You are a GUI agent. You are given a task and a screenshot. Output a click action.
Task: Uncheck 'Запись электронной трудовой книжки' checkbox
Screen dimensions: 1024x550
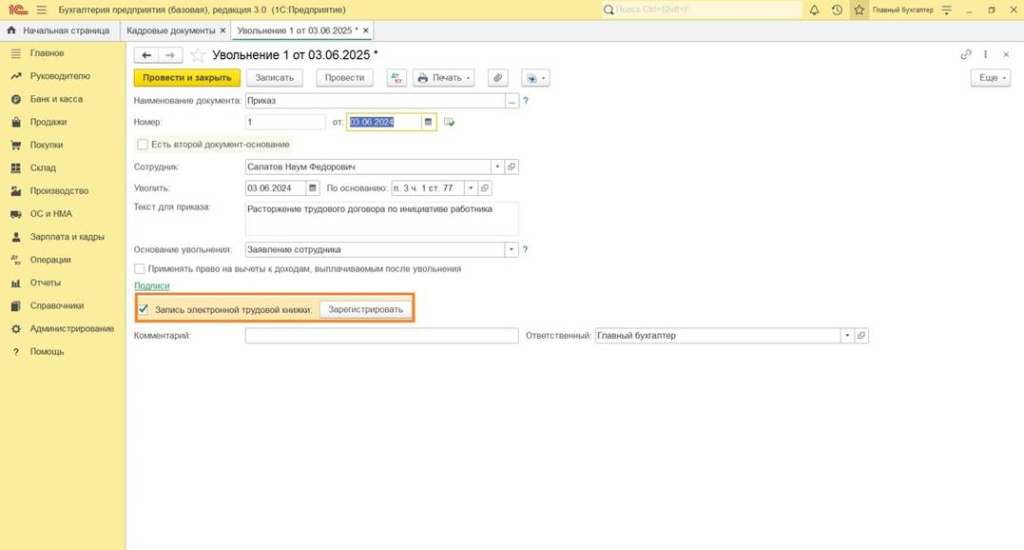[143, 310]
